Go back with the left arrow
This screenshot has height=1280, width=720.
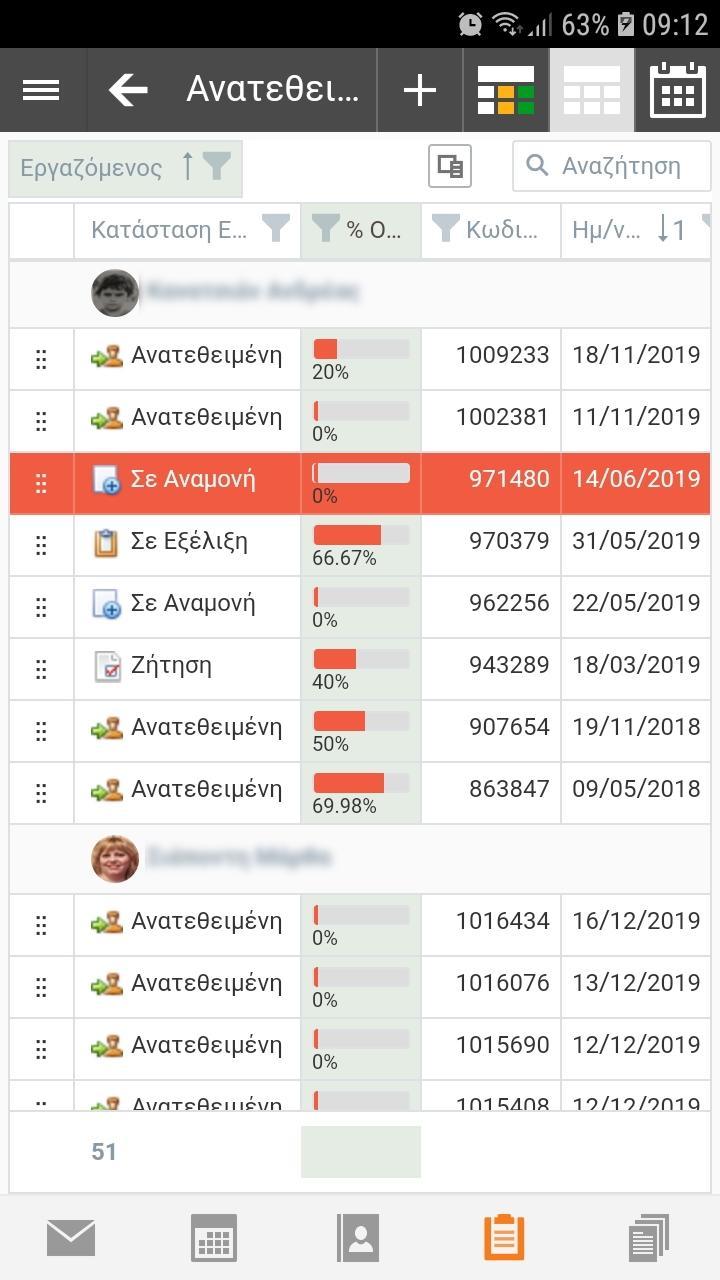128,90
